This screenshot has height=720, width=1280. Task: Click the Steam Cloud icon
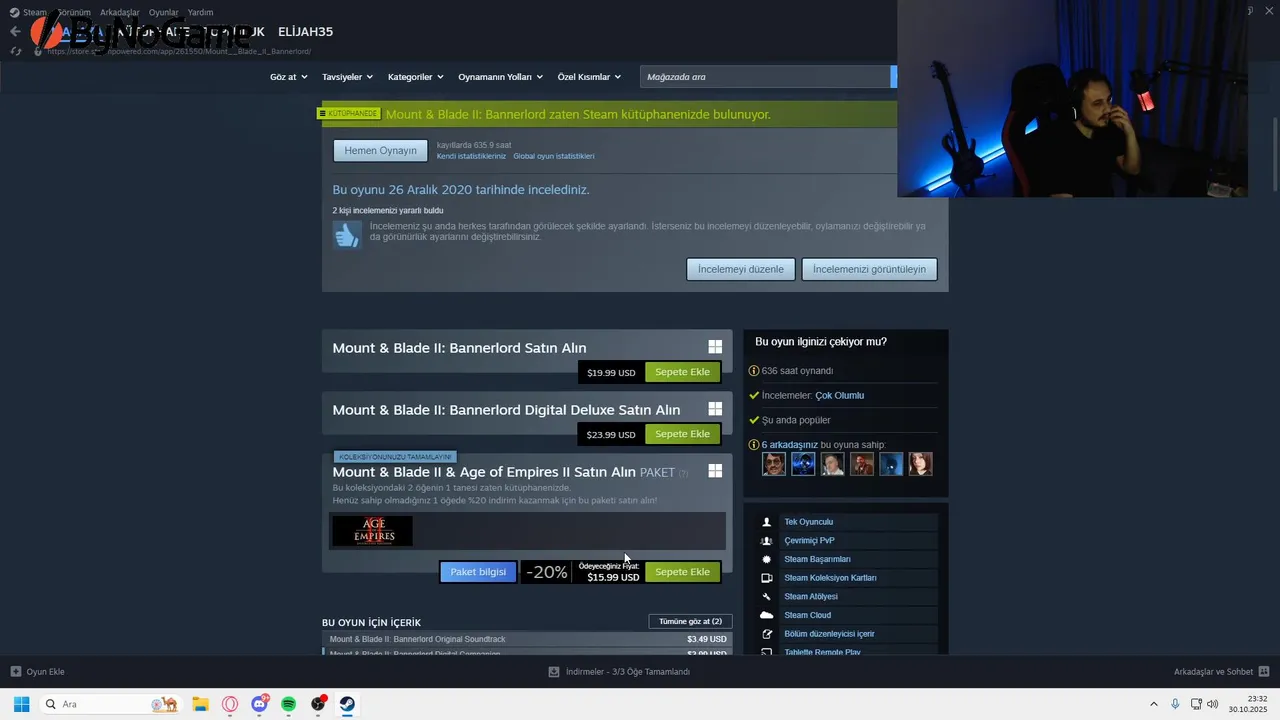click(767, 615)
